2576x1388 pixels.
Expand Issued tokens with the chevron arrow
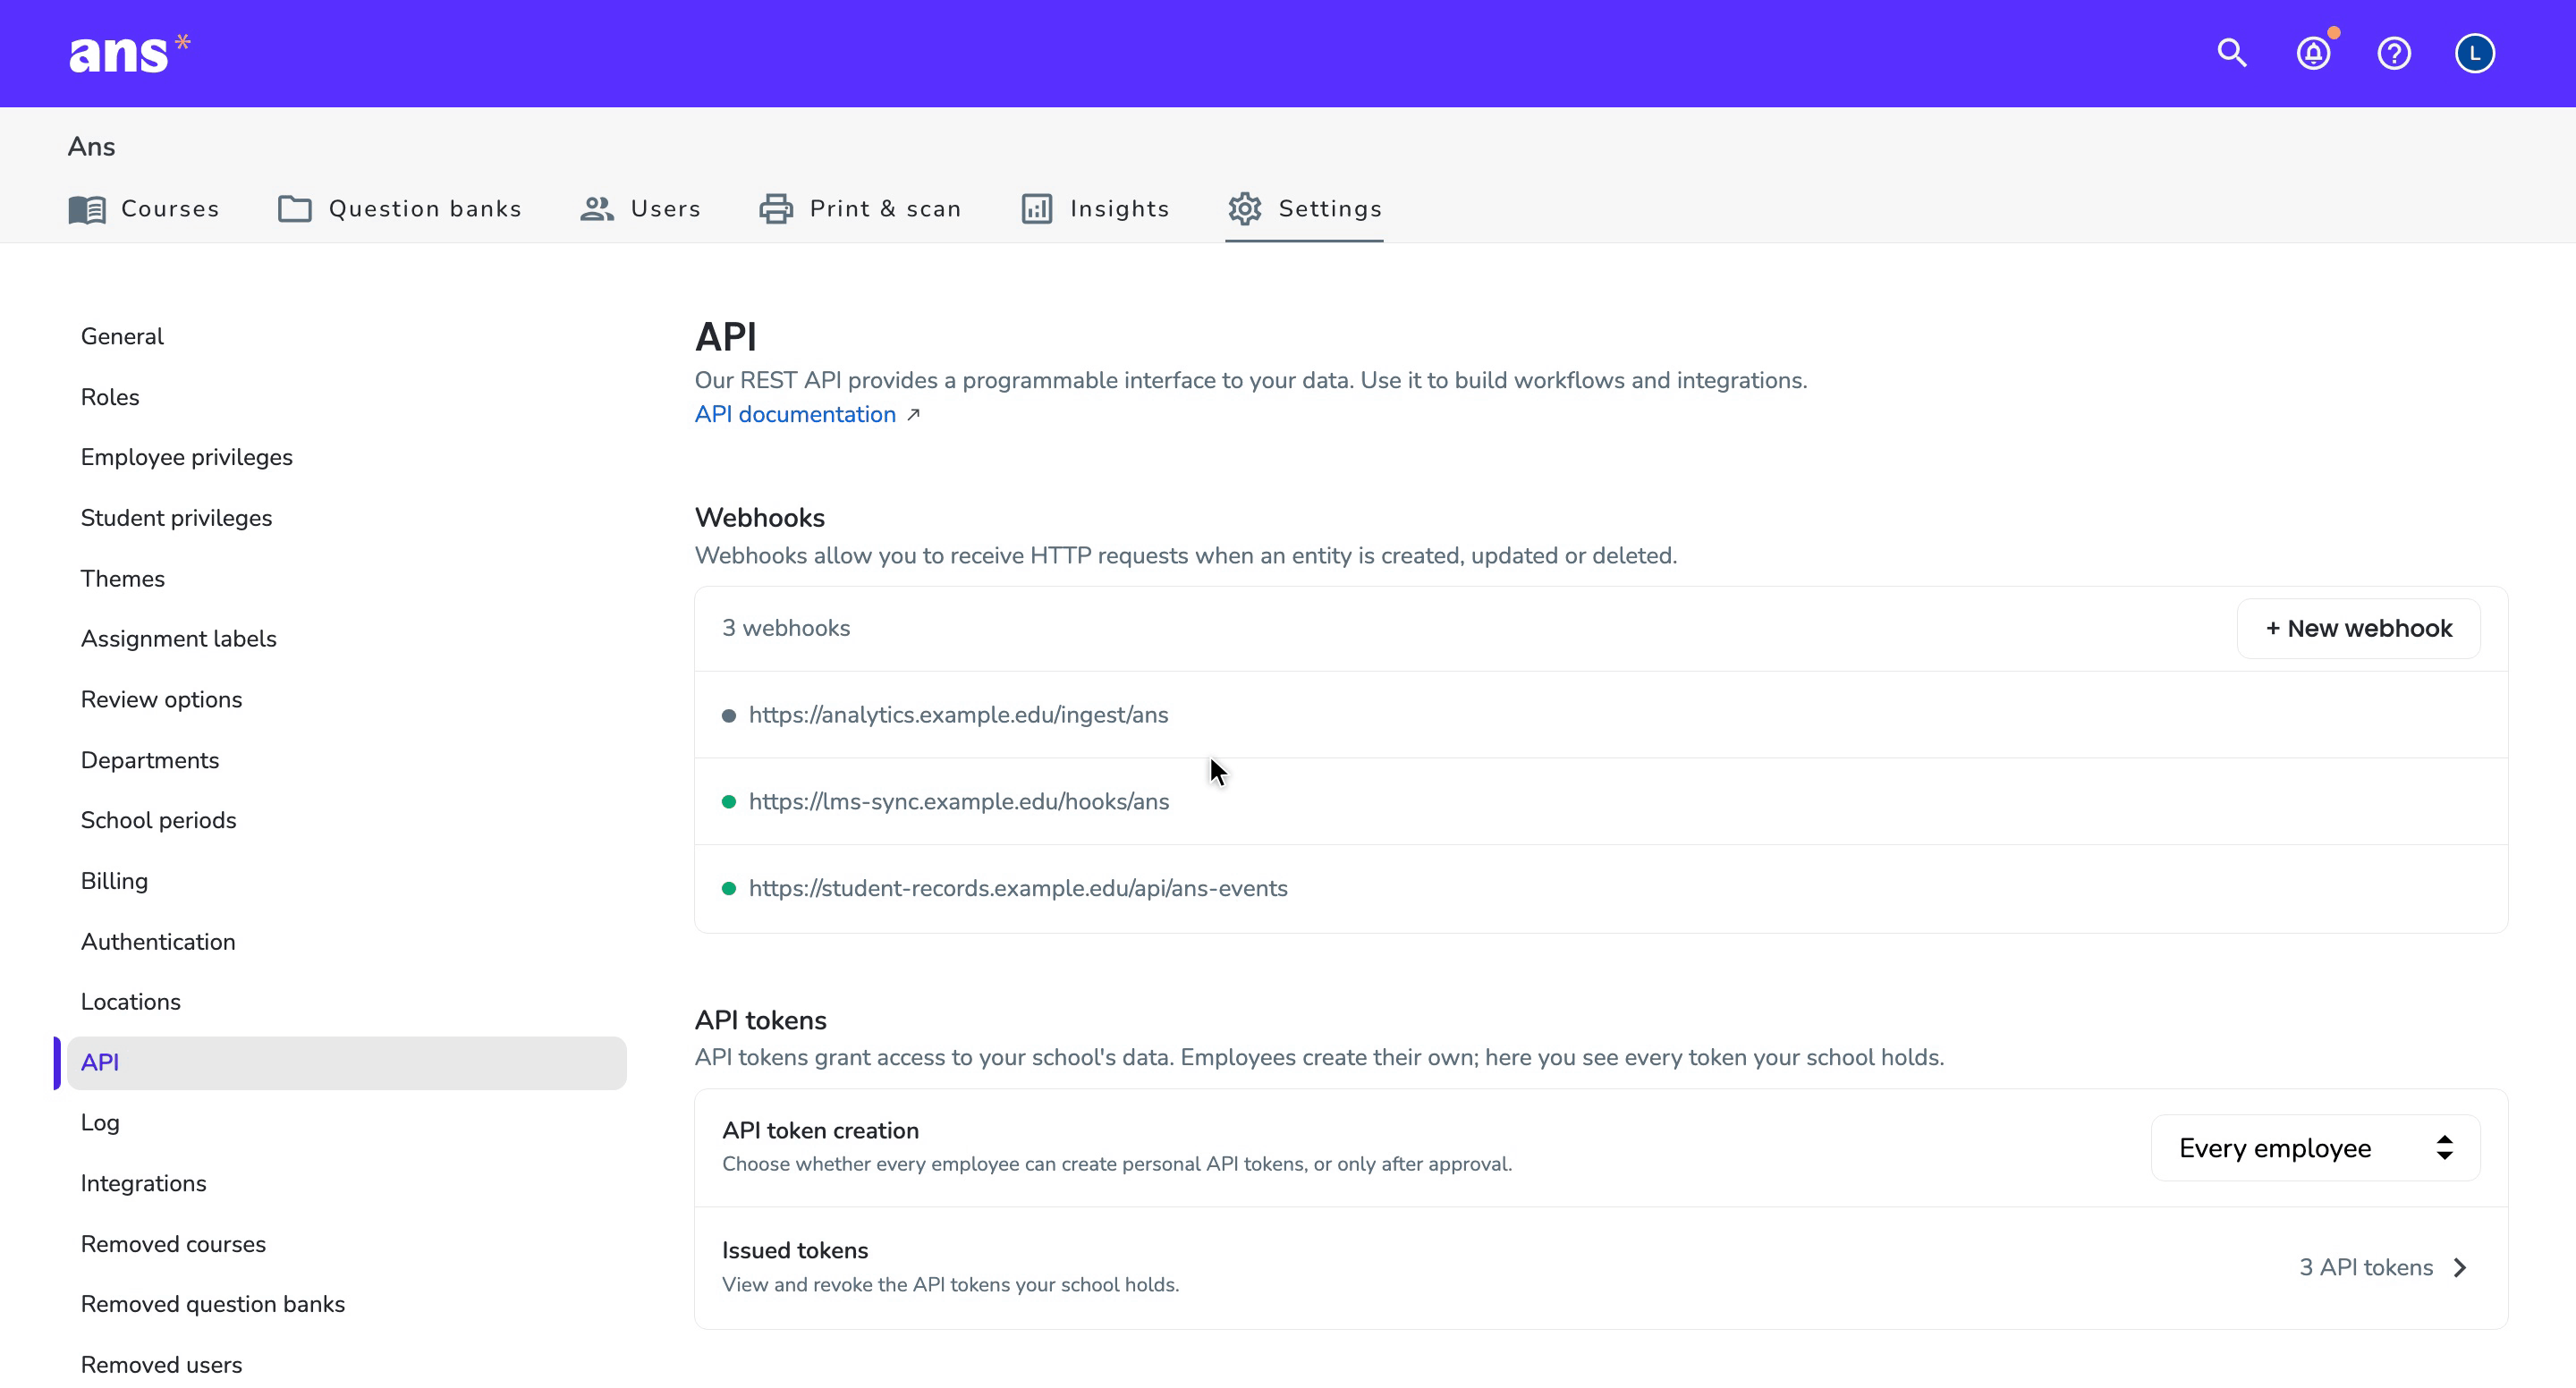2460,1268
